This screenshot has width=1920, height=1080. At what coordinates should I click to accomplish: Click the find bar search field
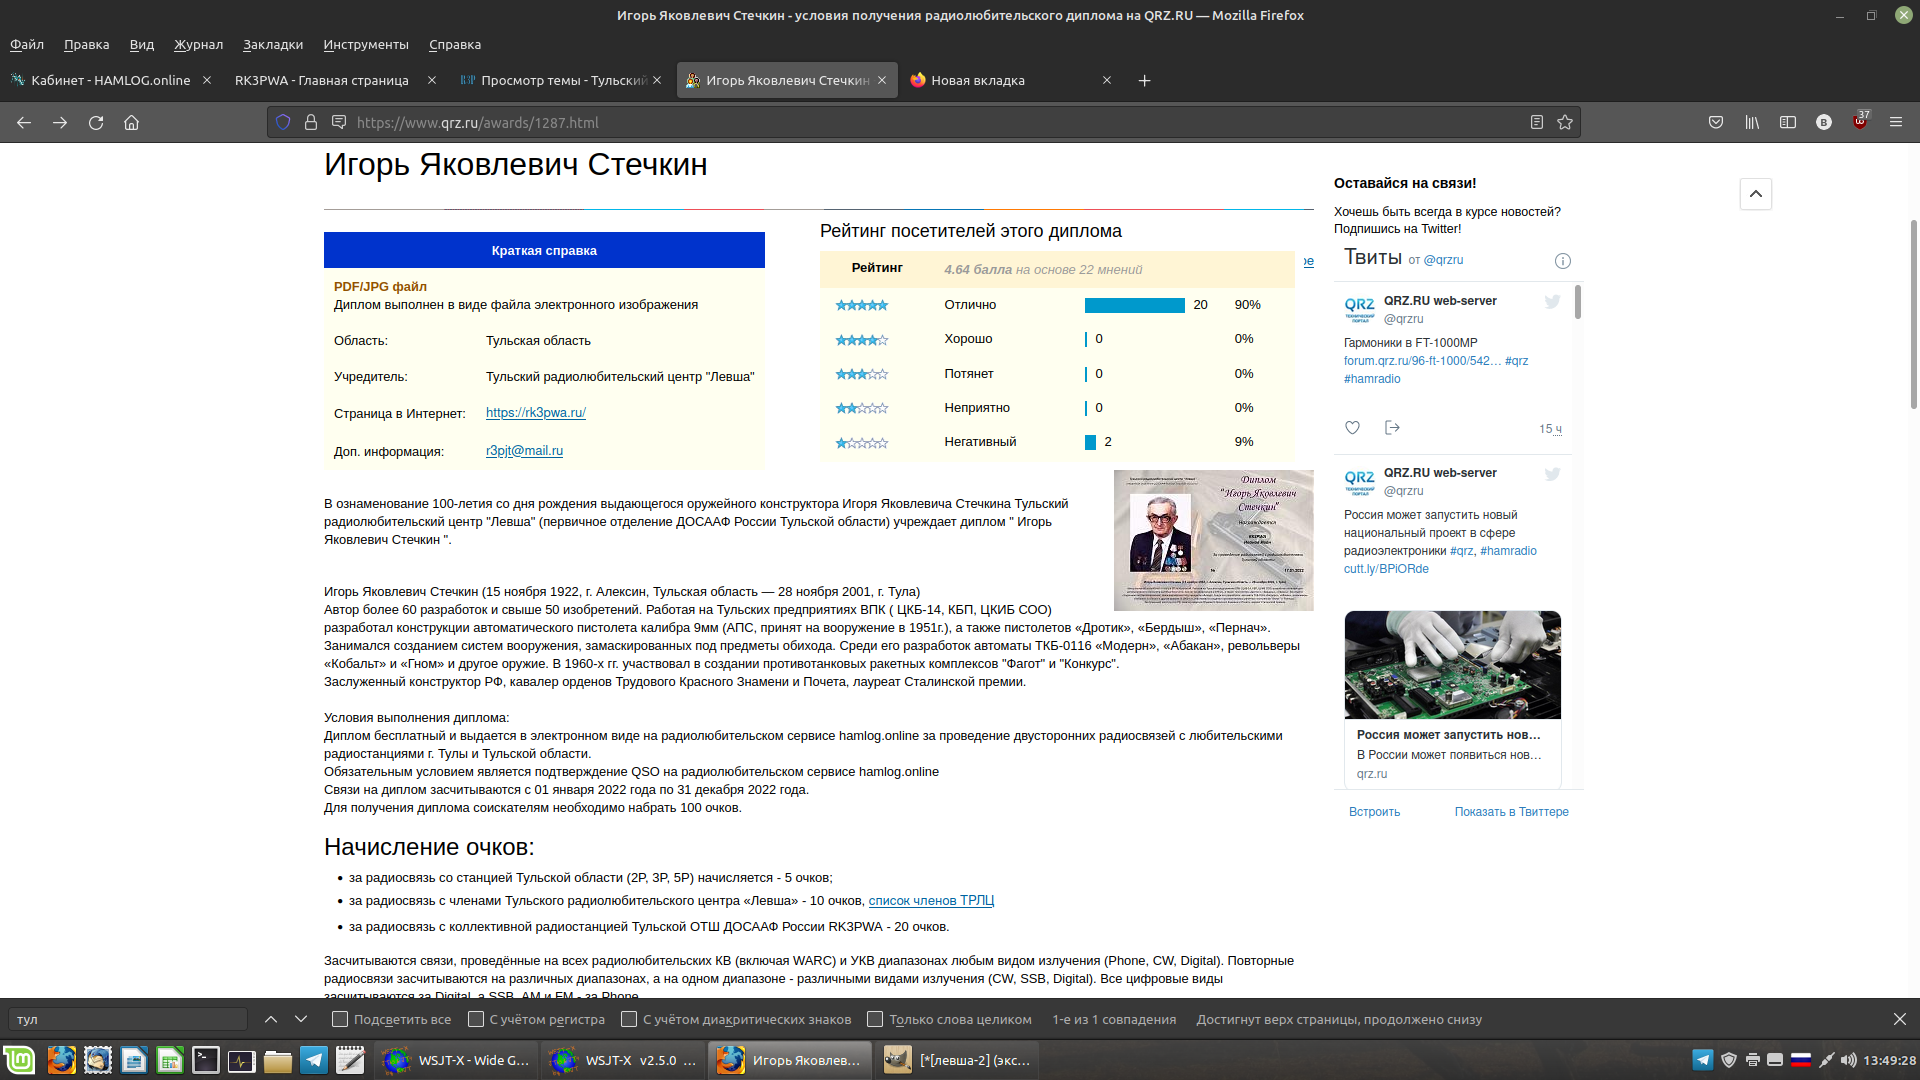tap(128, 1019)
